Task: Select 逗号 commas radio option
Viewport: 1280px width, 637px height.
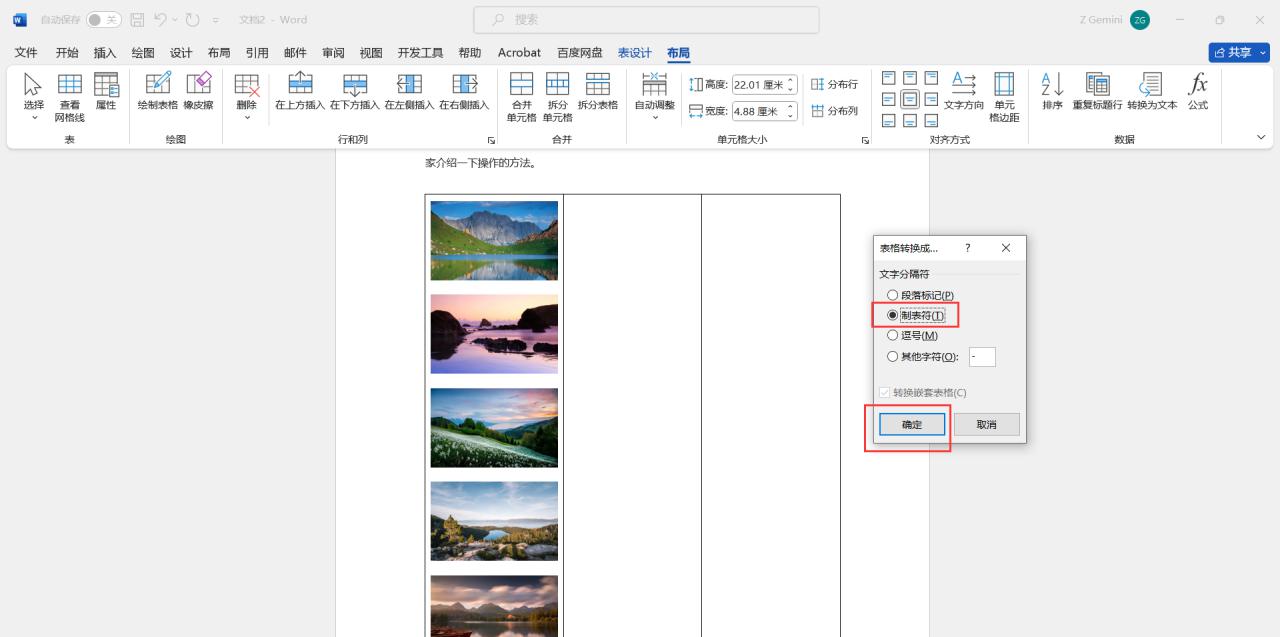Action: click(x=893, y=336)
